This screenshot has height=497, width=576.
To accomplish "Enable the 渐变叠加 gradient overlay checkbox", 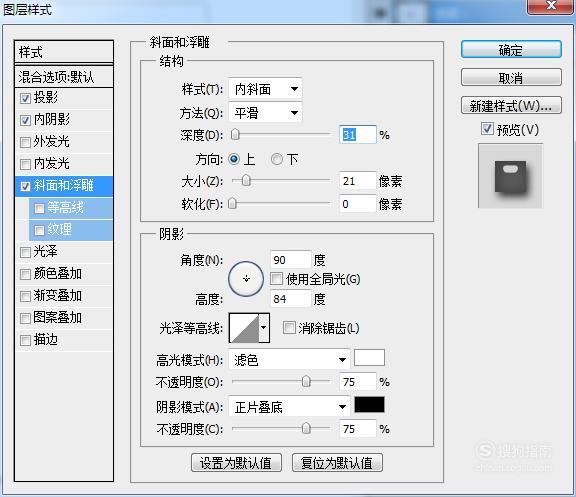I will 25,296.
